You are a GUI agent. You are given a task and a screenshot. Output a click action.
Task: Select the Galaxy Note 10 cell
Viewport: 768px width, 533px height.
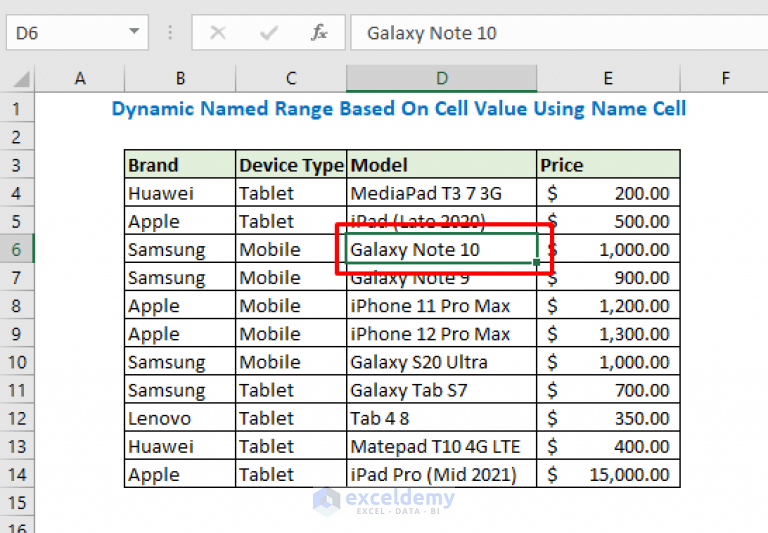442,249
